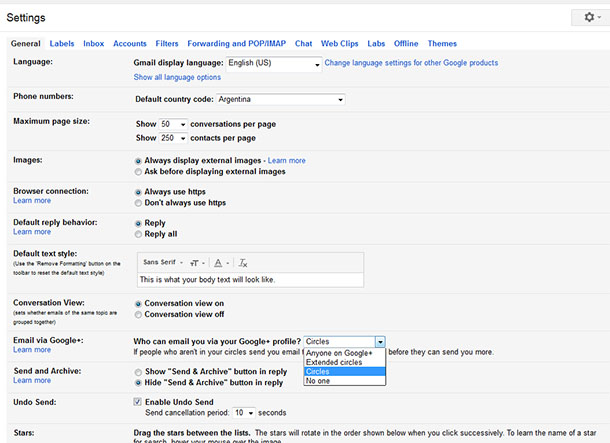The width and height of the screenshot is (610, 443).
Task: Open the Offline tab
Action: pos(406,44)
